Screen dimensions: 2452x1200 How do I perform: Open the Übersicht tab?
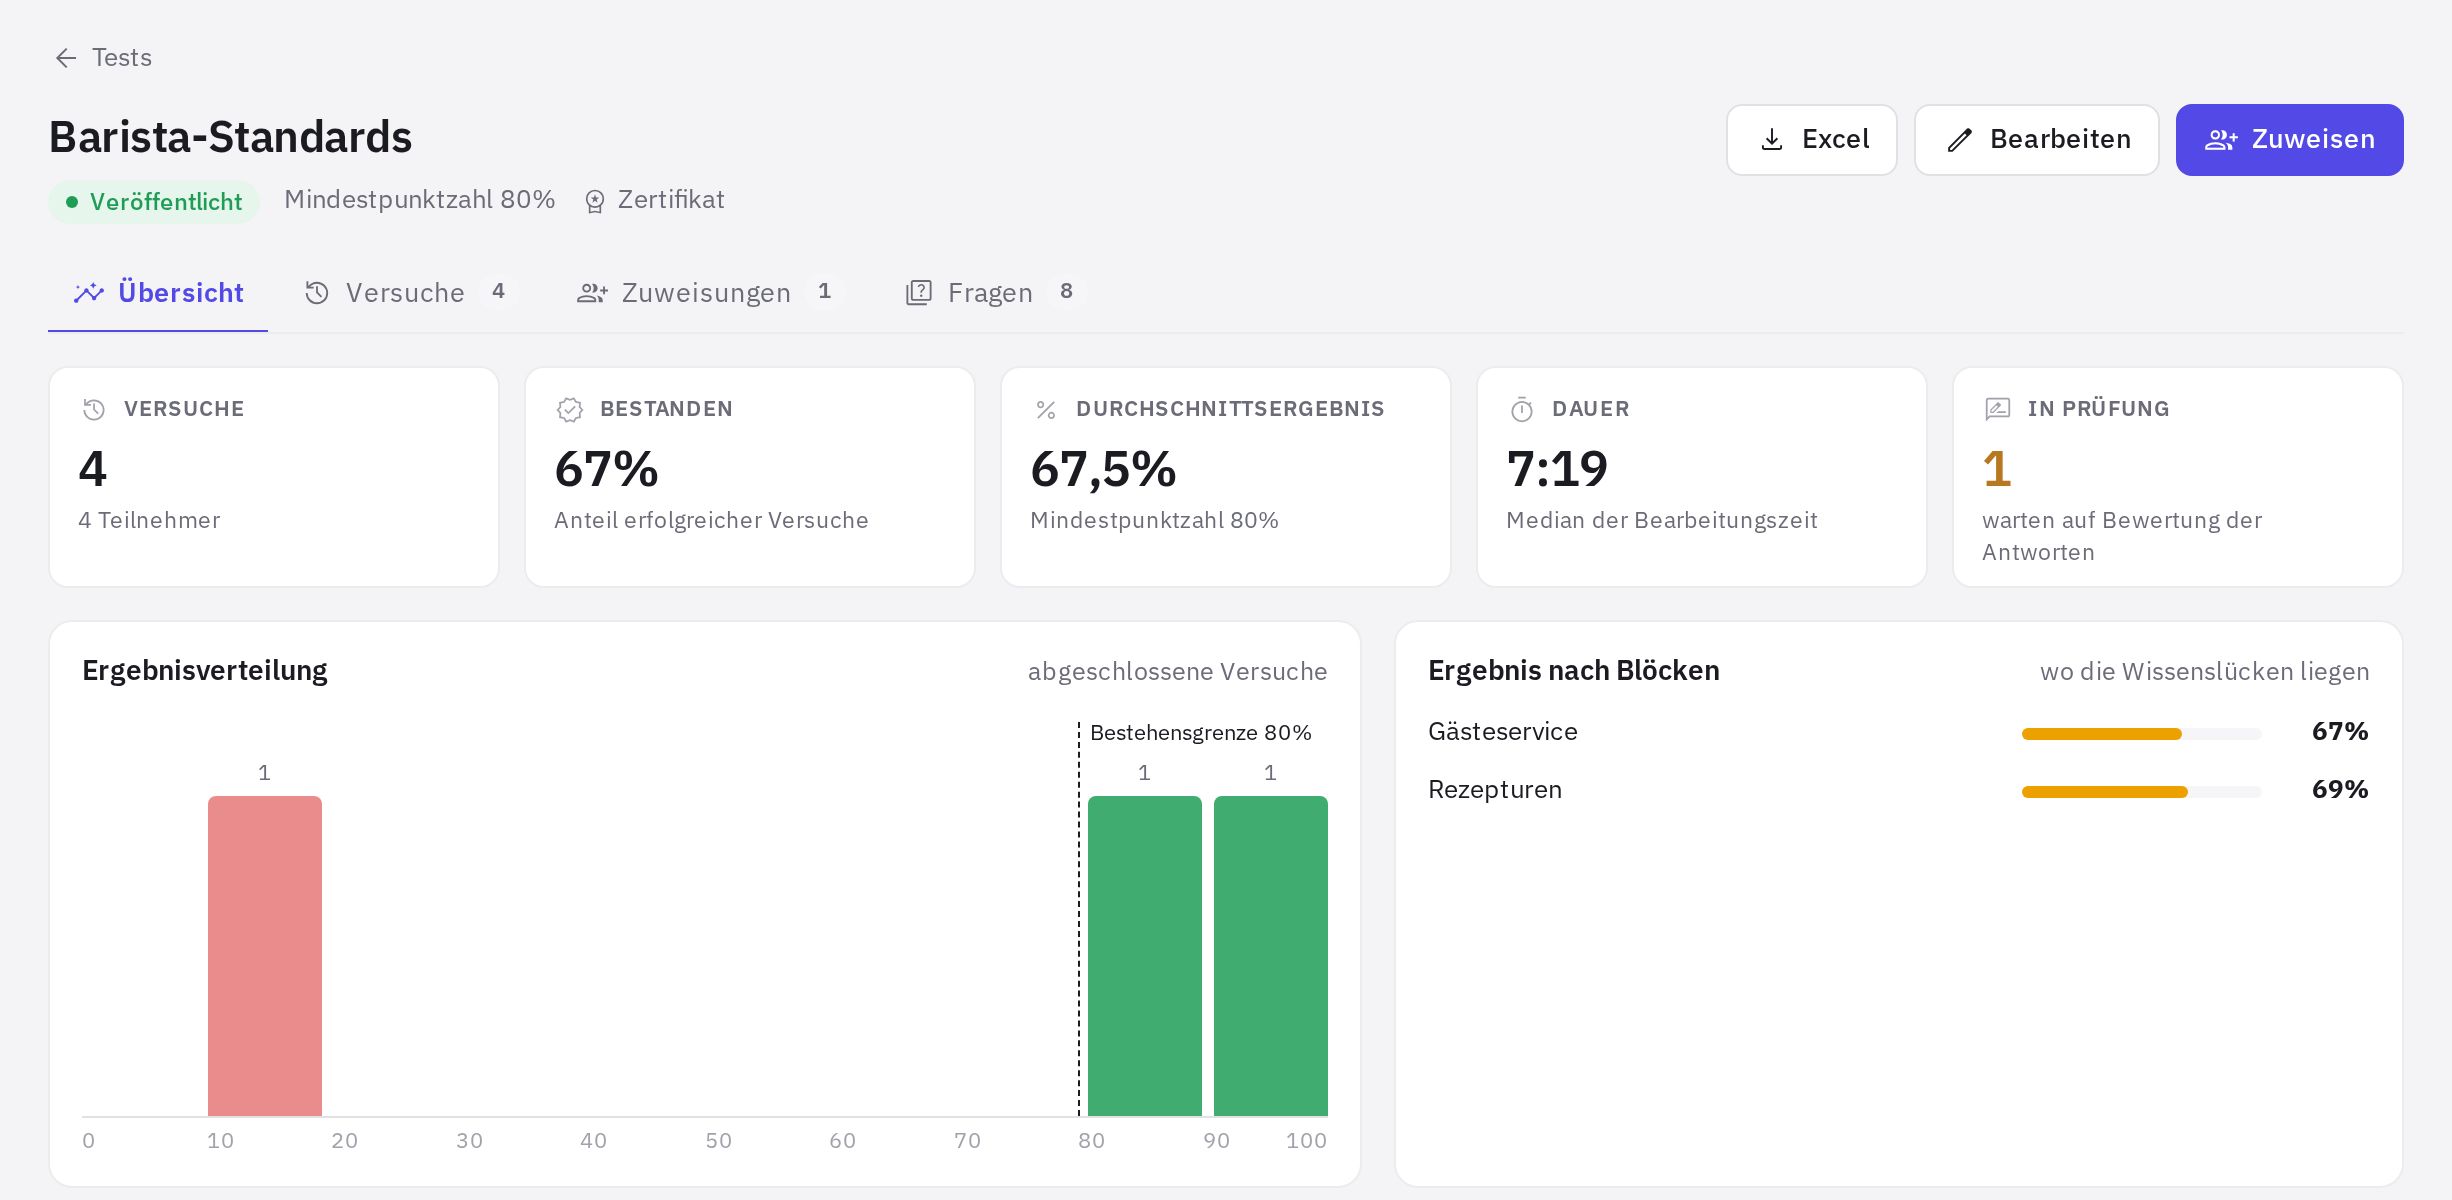pos(158,293)
